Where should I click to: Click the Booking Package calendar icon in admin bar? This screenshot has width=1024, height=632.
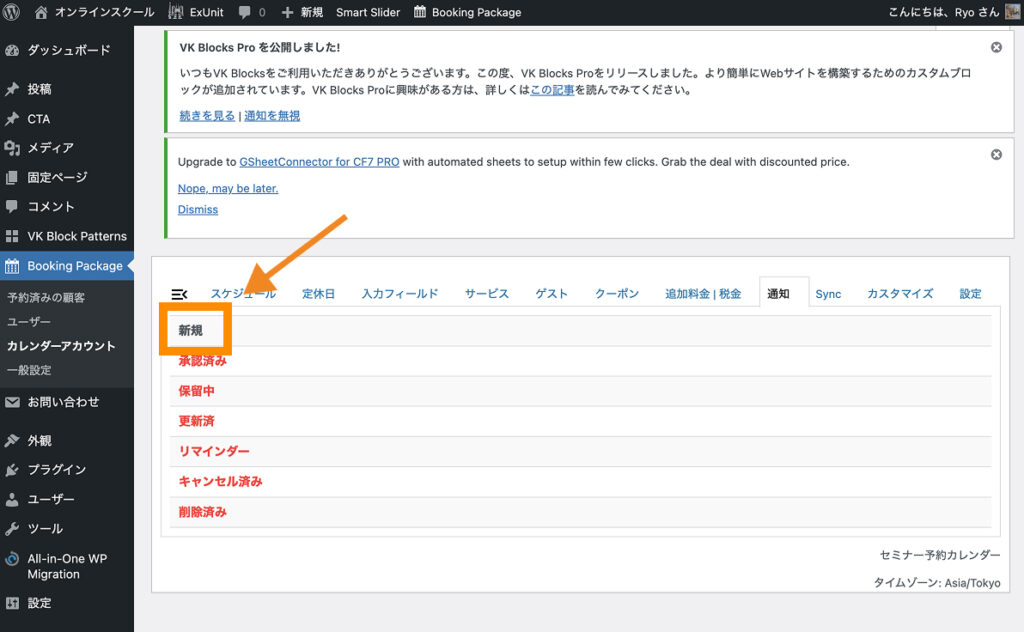[x=420, y=12]
